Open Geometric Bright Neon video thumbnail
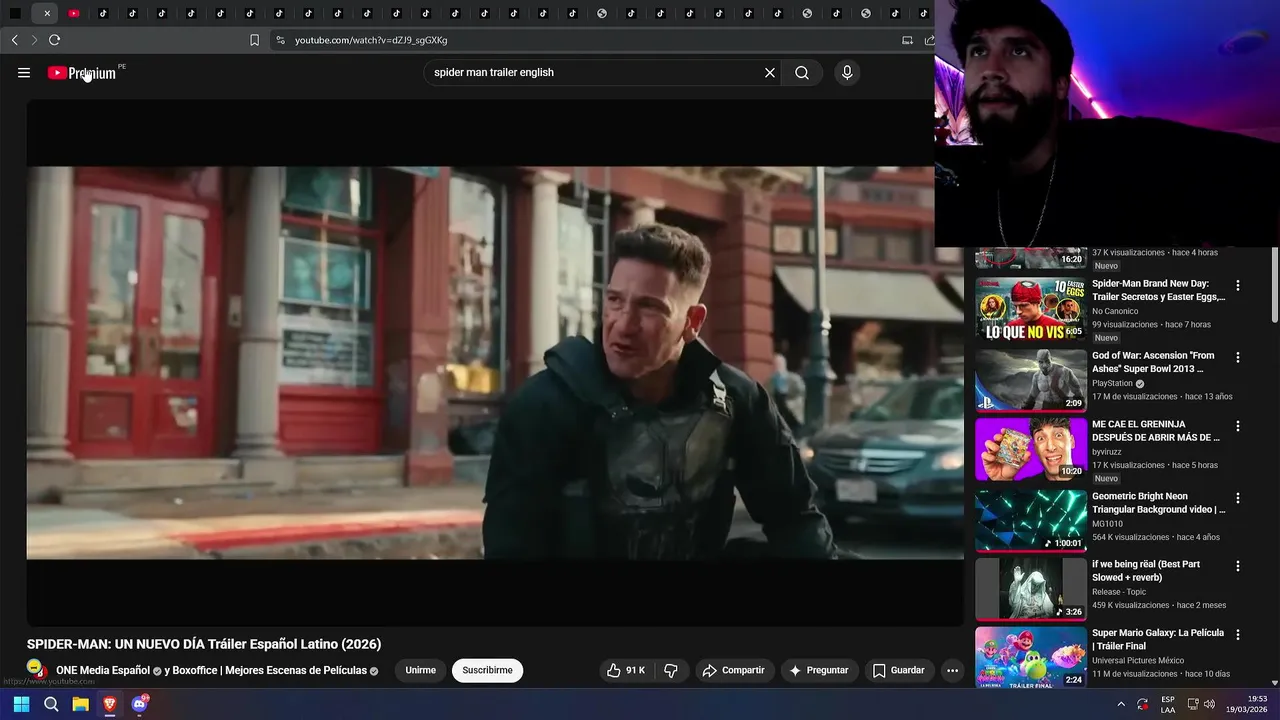The image size is (1280, 720). coord(1030,520)
